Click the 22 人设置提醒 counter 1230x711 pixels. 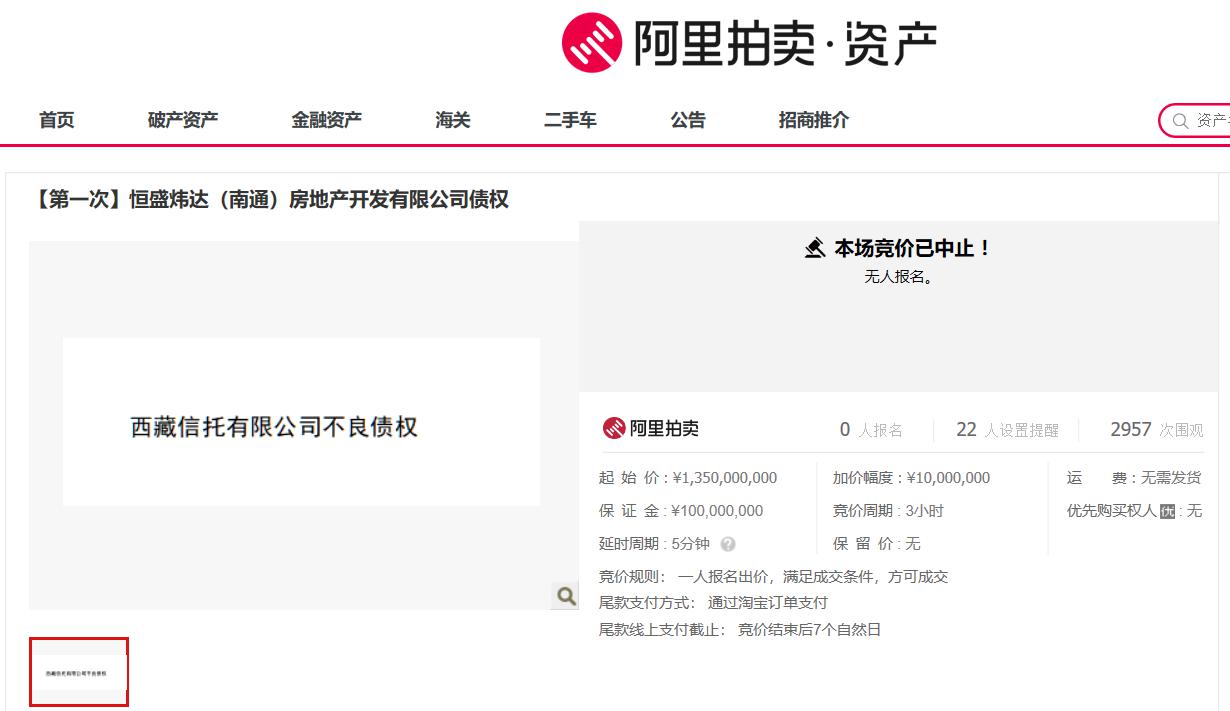coord(1007,430)
